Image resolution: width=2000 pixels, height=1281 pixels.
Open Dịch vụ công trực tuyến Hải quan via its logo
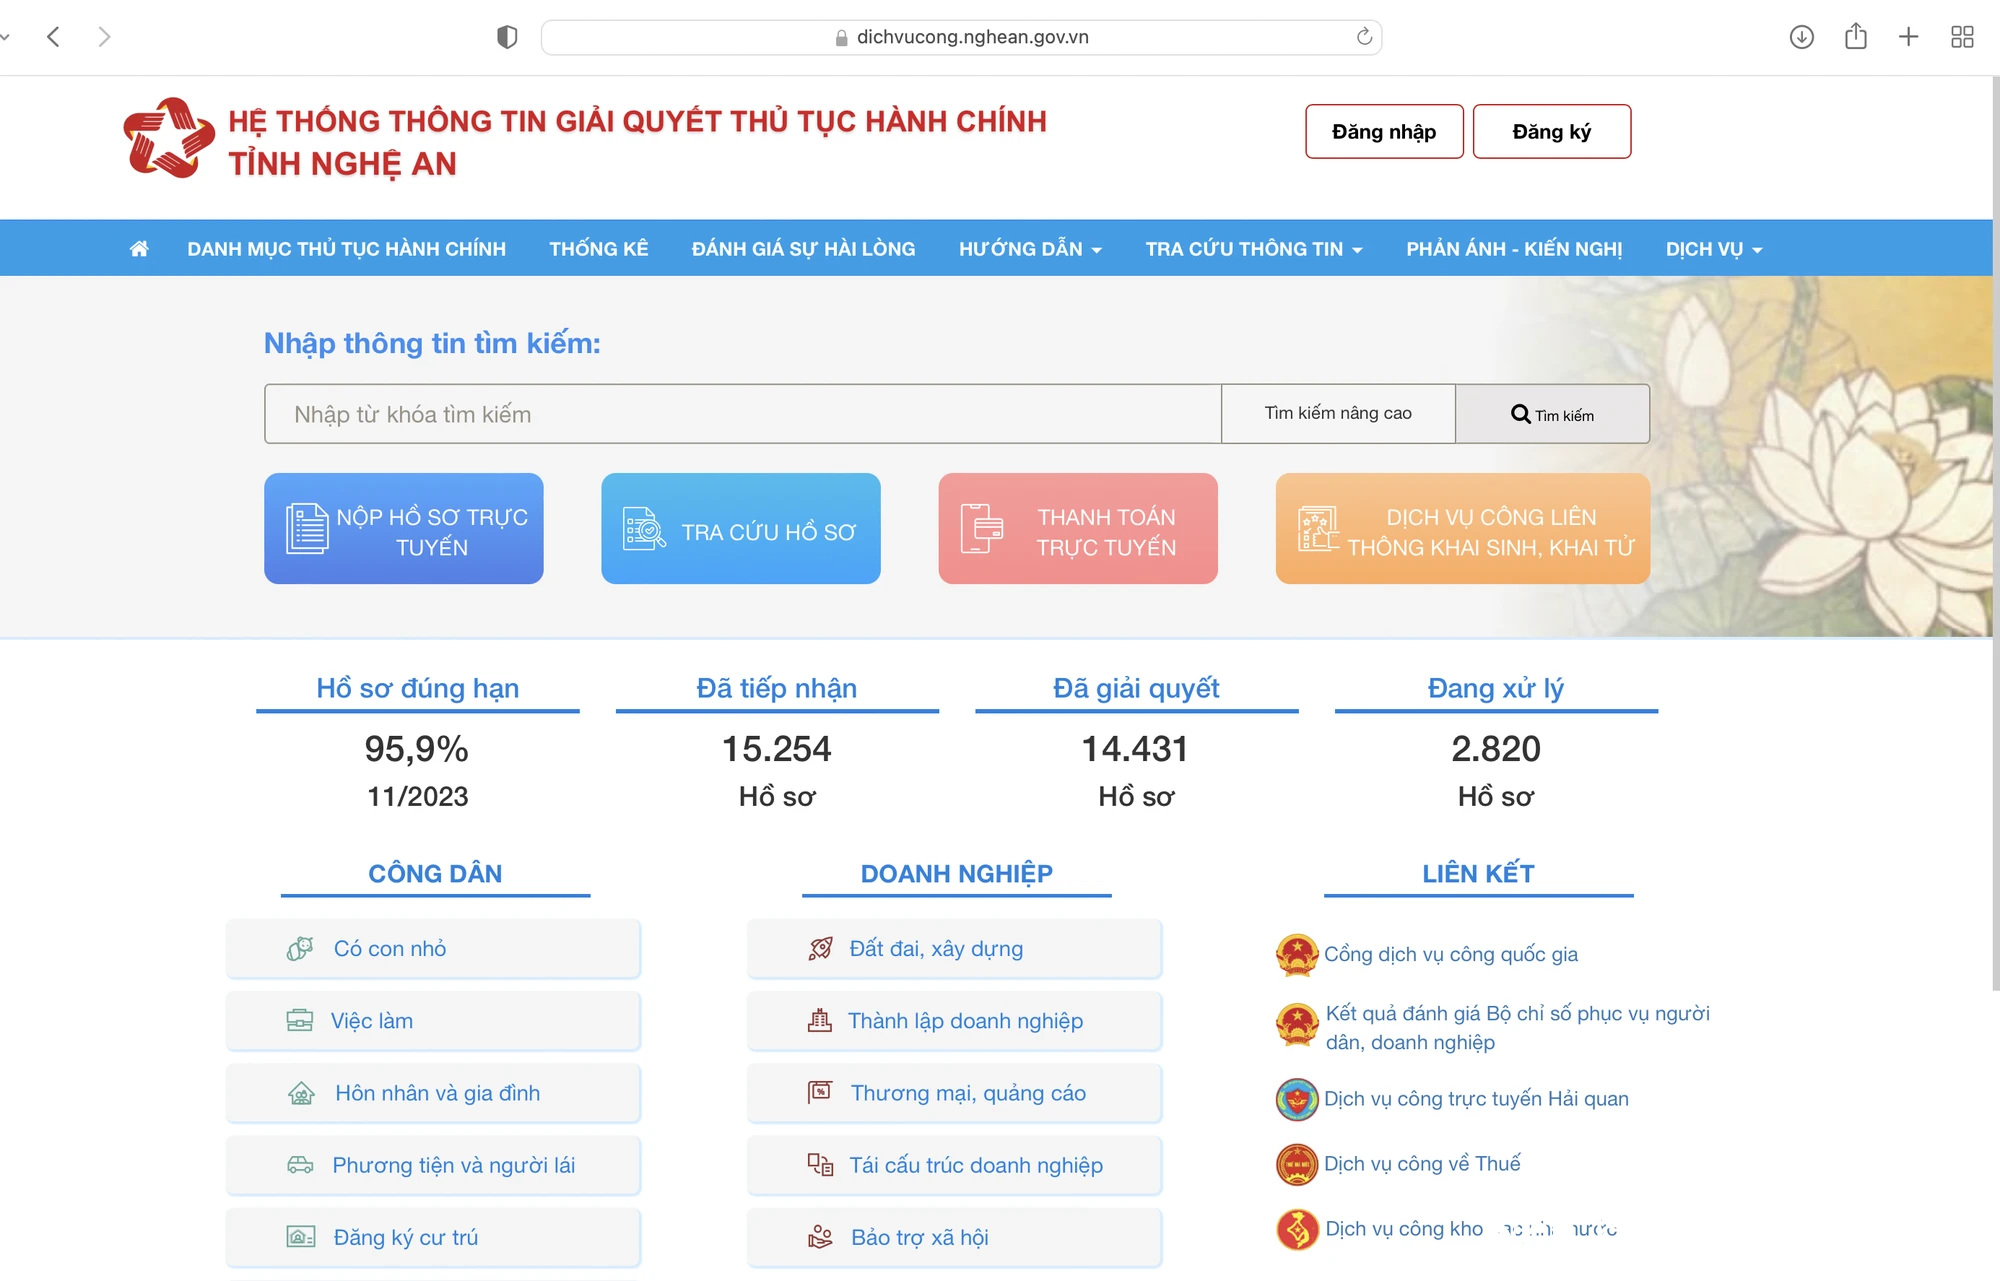(1296, 1098)
